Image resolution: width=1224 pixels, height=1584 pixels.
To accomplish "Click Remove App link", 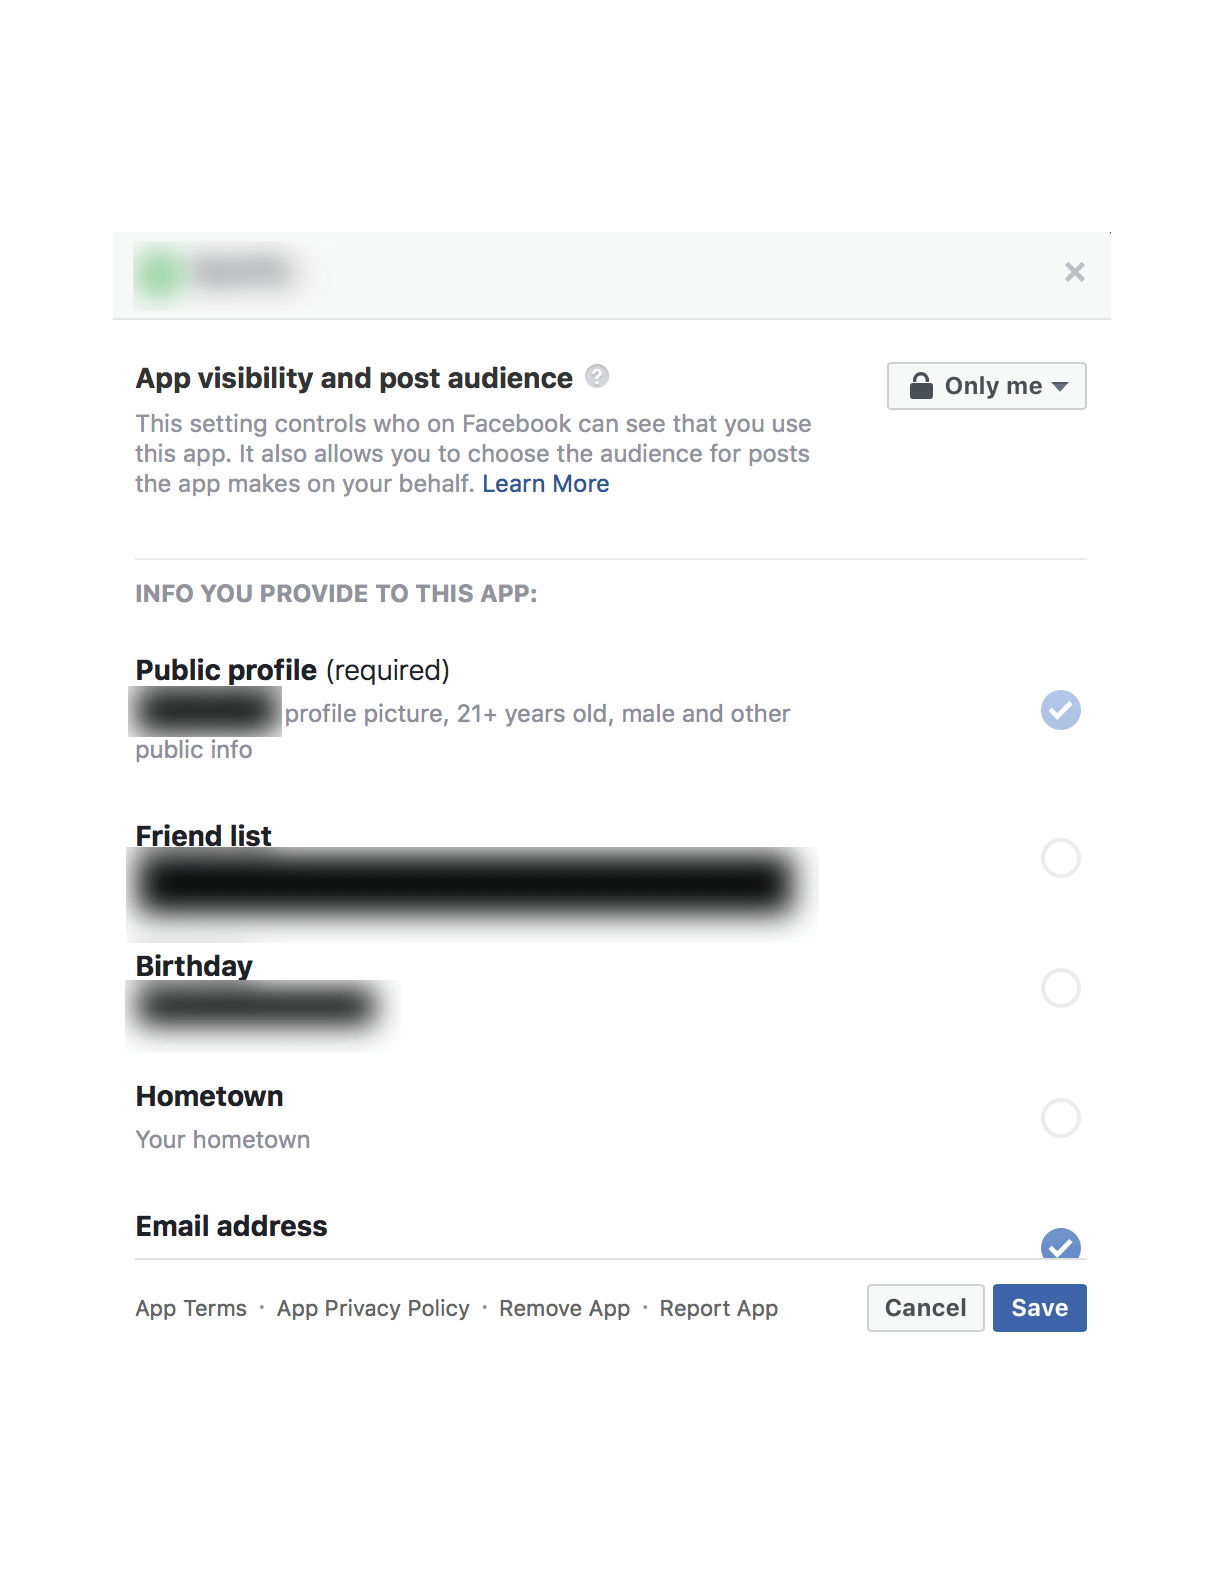I will coord(564,1308).
